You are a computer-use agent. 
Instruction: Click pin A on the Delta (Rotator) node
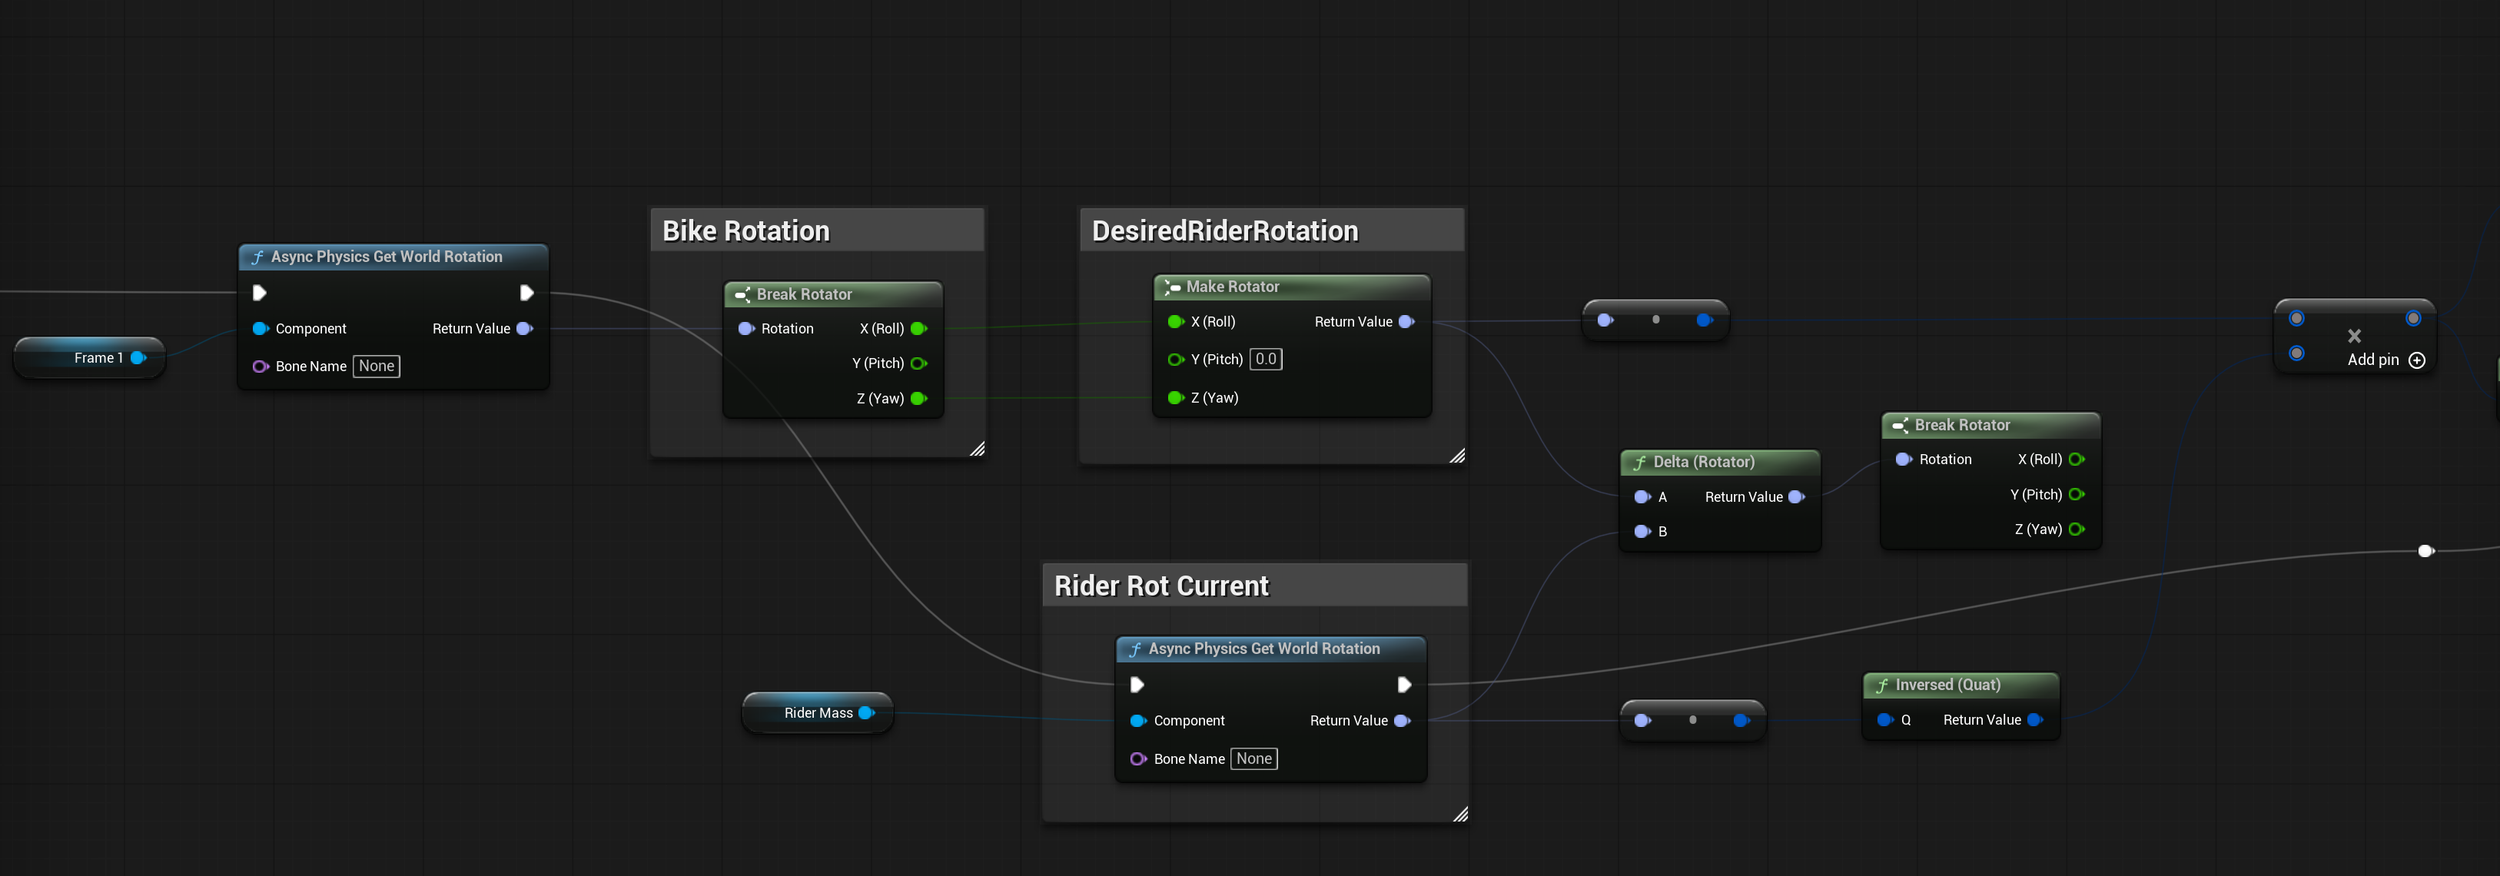click(1642, 497)
